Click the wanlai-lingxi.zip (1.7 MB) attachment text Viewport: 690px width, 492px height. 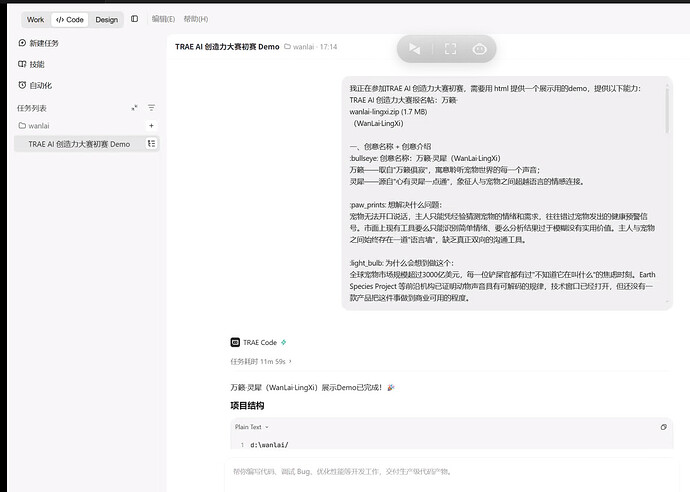pyautogui.click(x=388, y=112)
